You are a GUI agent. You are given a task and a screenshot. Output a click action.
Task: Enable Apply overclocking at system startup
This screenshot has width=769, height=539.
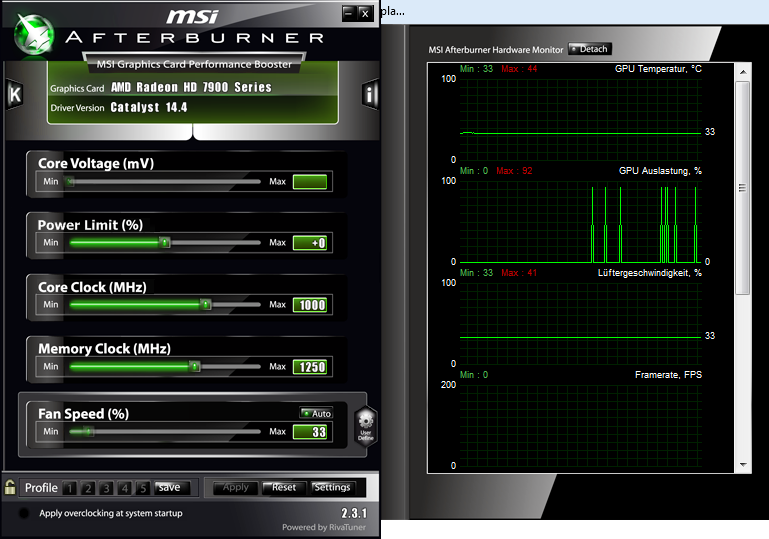click(23, 513)
